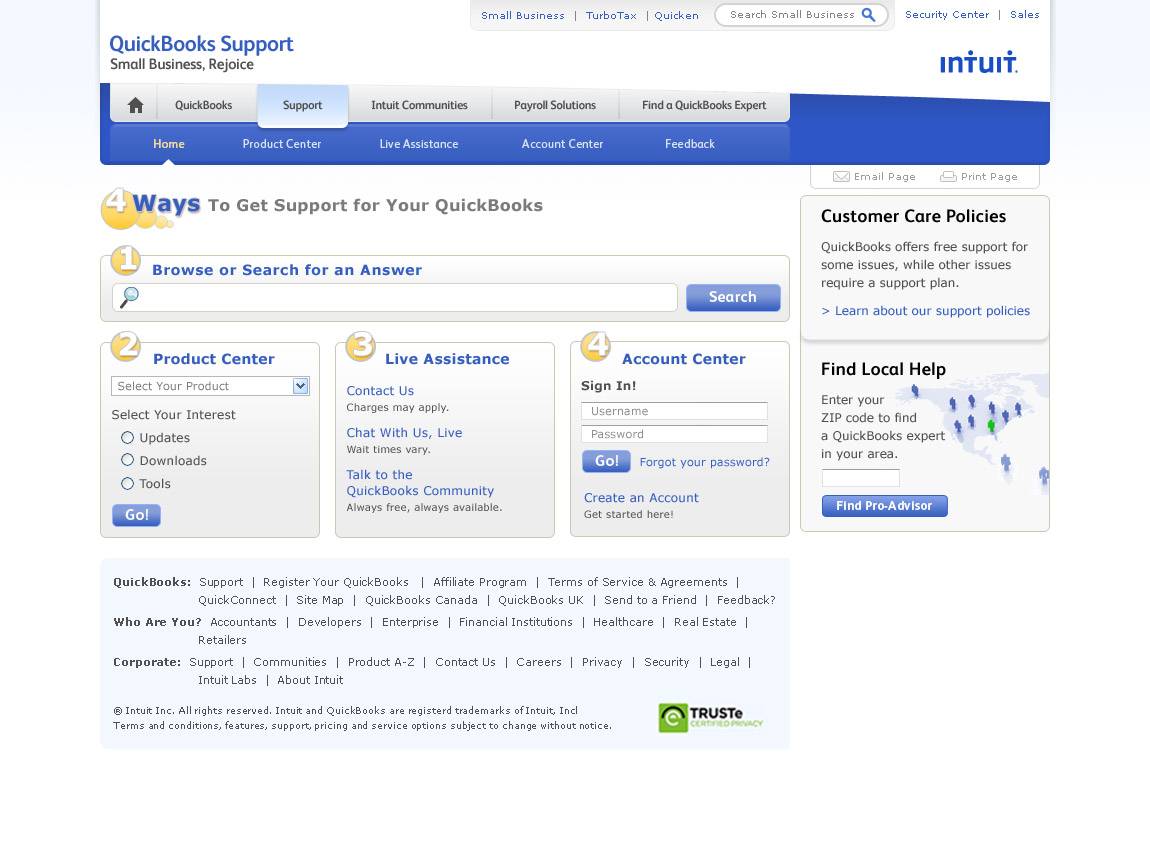Select Live Assistance in the blue sub-navigation

tap(419, 144)
